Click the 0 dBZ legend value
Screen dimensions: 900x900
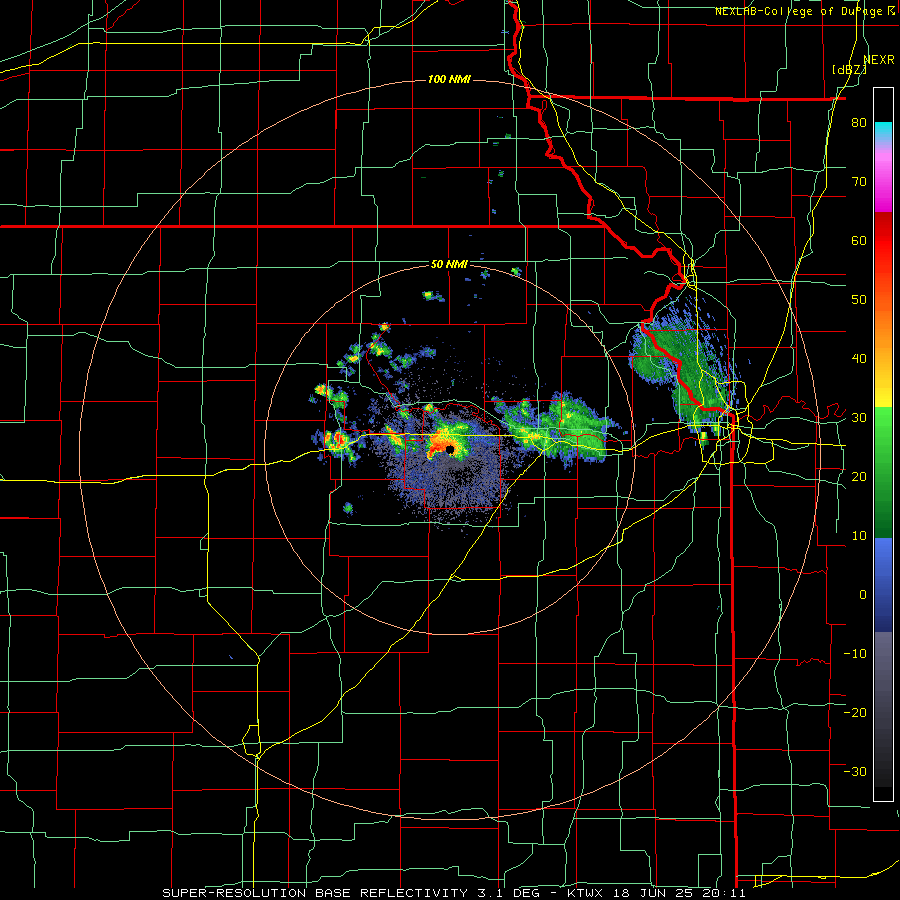[x=862, y=595]
